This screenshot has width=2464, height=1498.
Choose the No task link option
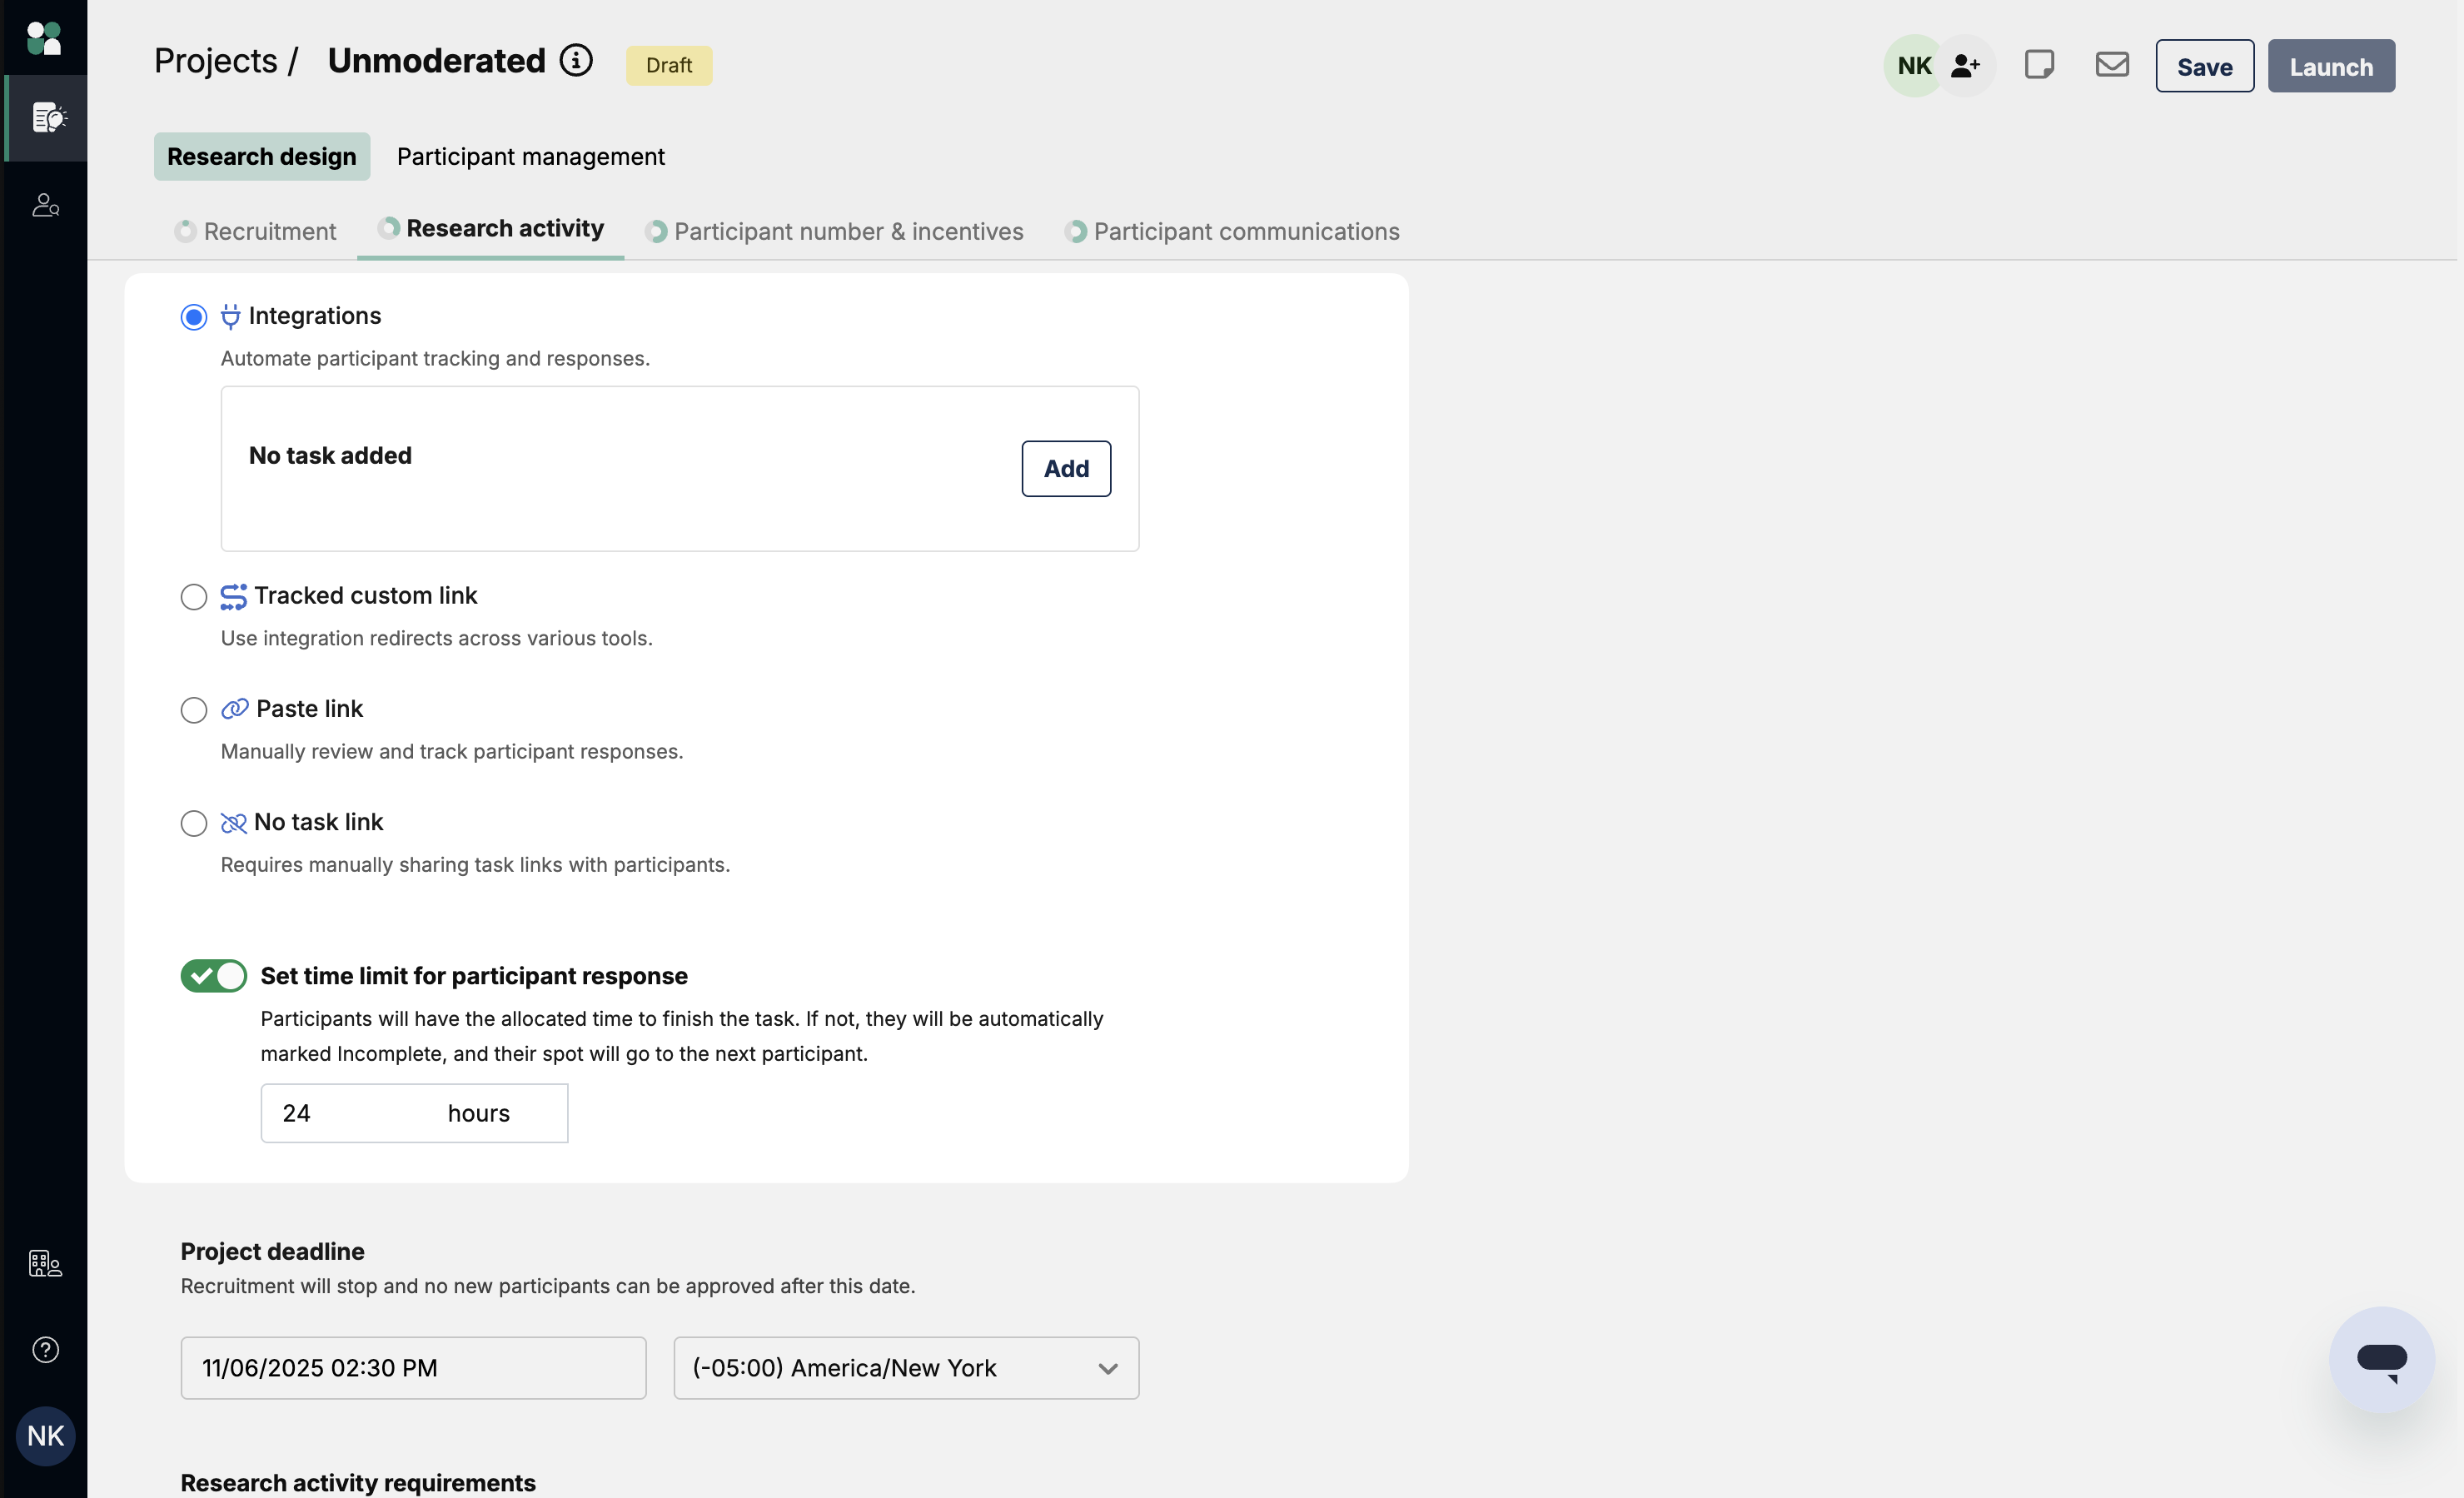pyautogui.click(x=194, y=823)
